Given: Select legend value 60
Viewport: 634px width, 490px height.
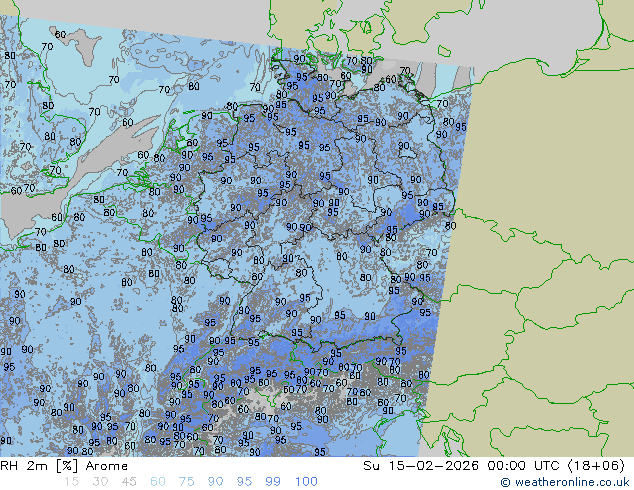Looking at the screenshot, I should 158,482.
